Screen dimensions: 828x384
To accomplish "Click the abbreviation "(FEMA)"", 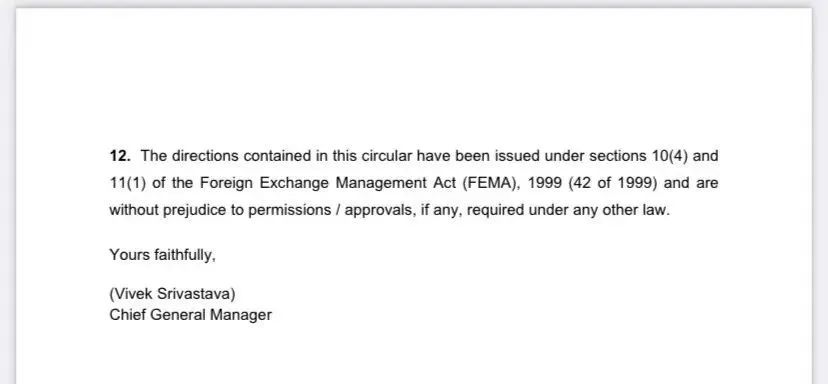I will tap(491, 183).
